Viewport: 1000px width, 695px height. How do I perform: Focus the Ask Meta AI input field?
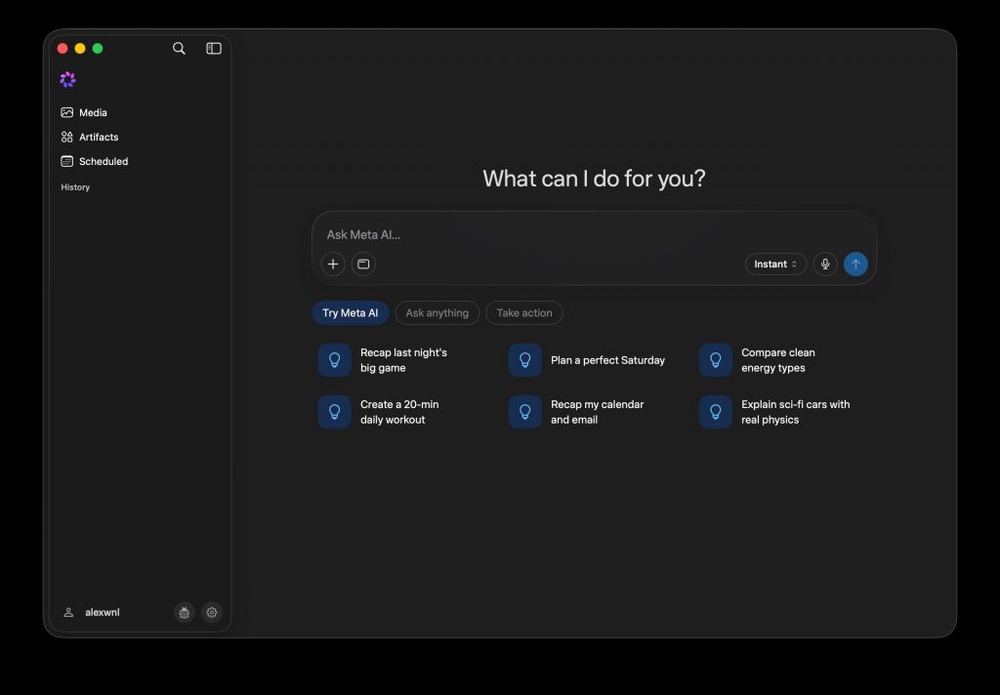pos(593,235)
